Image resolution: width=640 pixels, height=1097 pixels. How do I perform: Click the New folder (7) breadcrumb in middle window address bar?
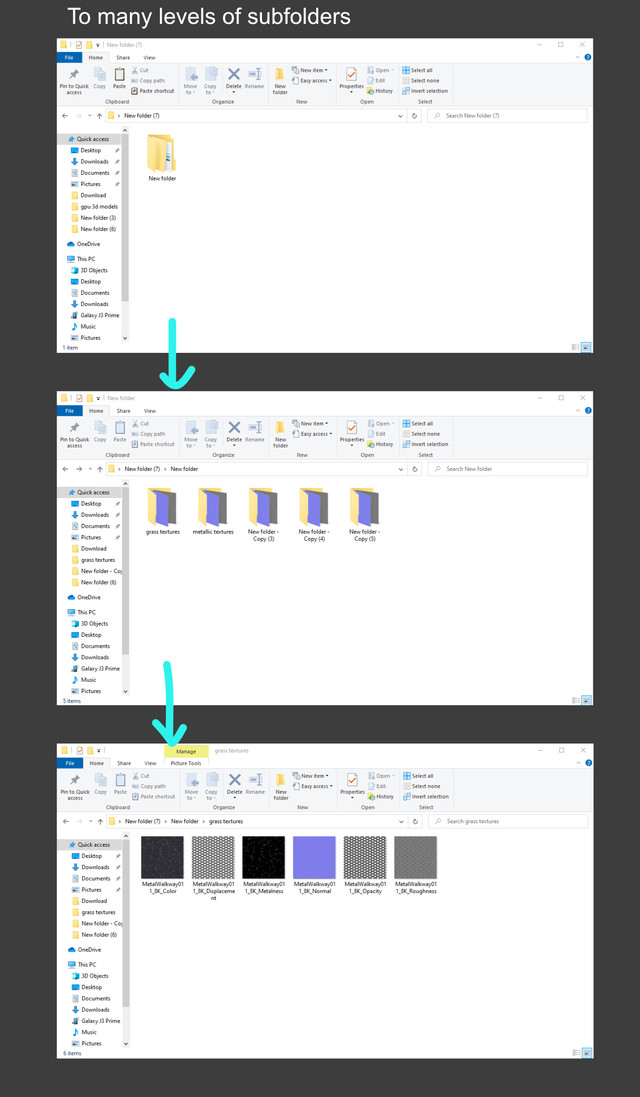[x=142, y=469]
